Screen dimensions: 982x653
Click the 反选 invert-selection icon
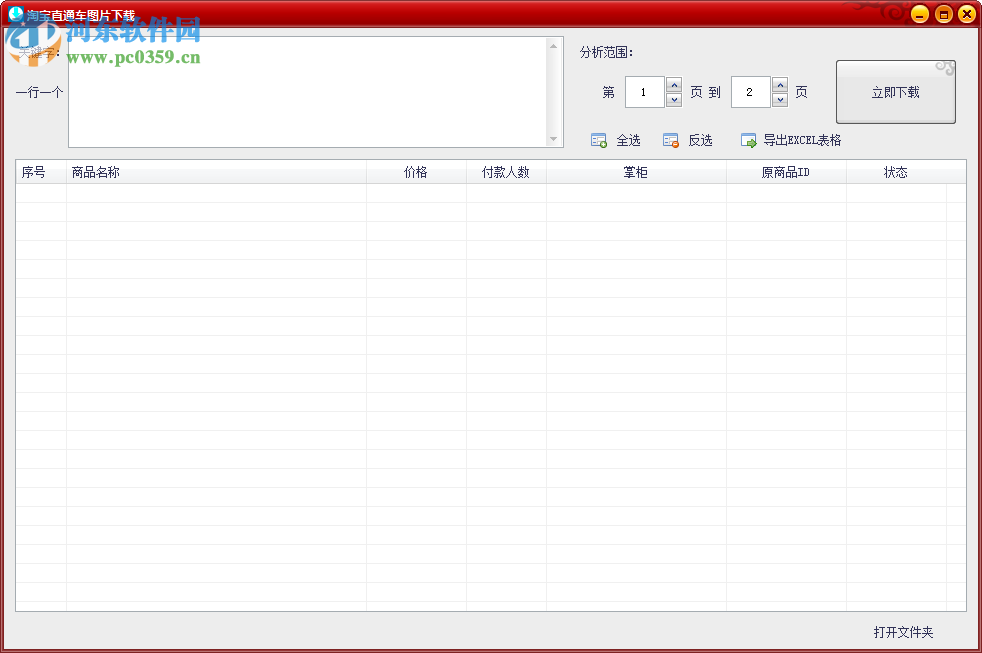[x=671, y=140]
